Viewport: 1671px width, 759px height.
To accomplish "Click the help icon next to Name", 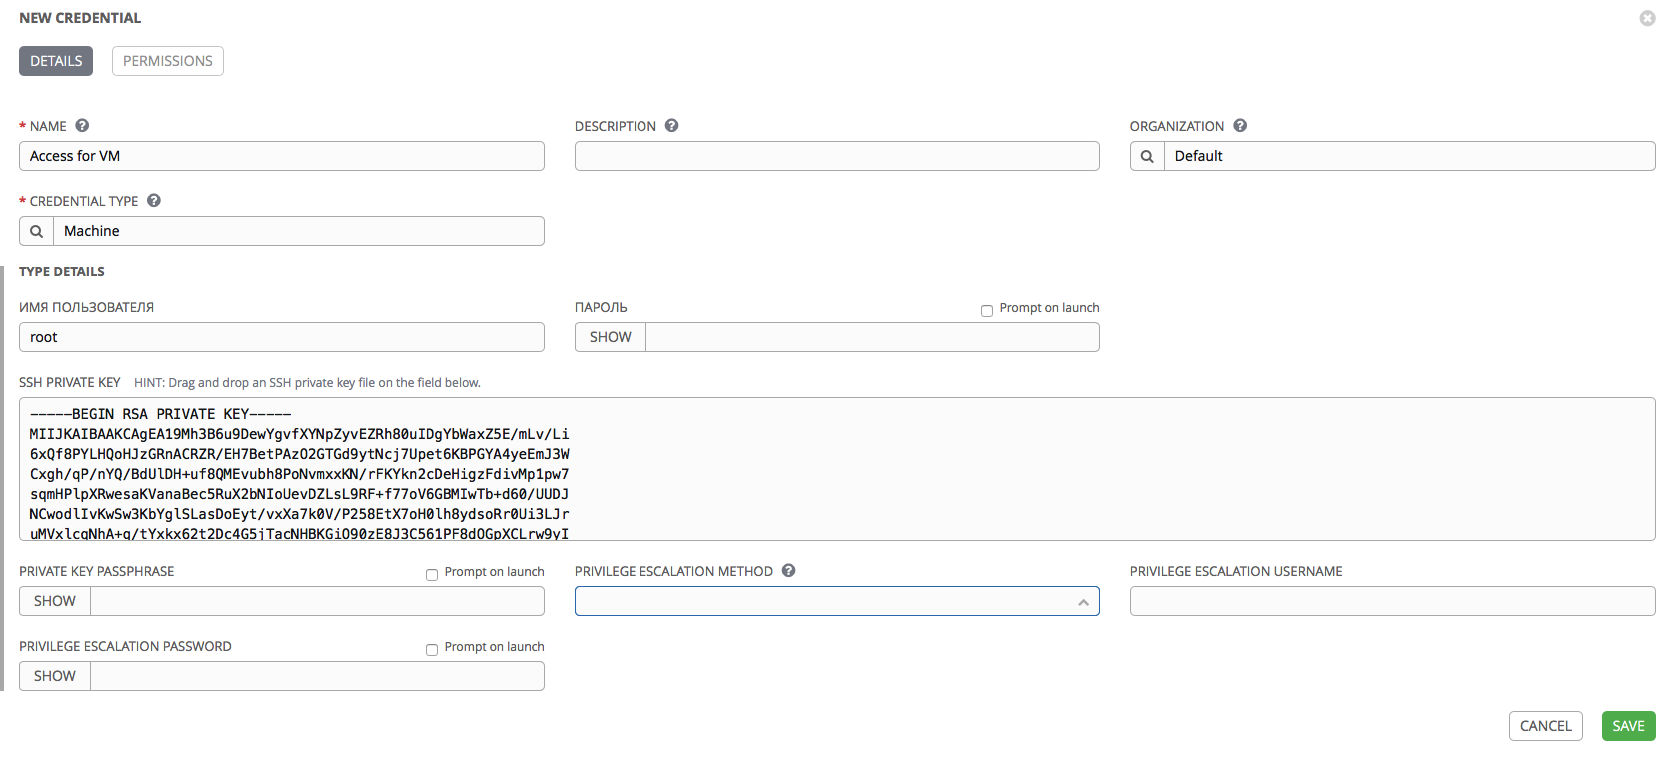I will pos(82,126).
